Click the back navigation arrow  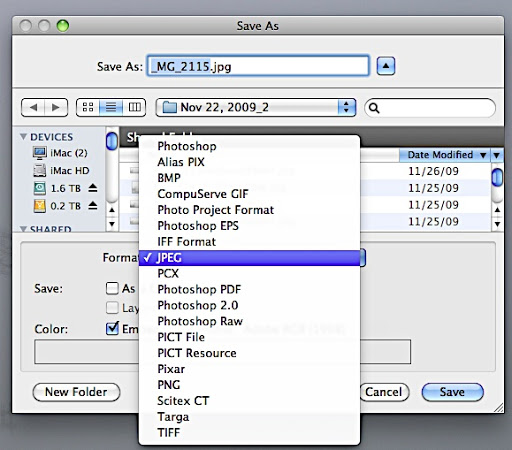(33, 107)
